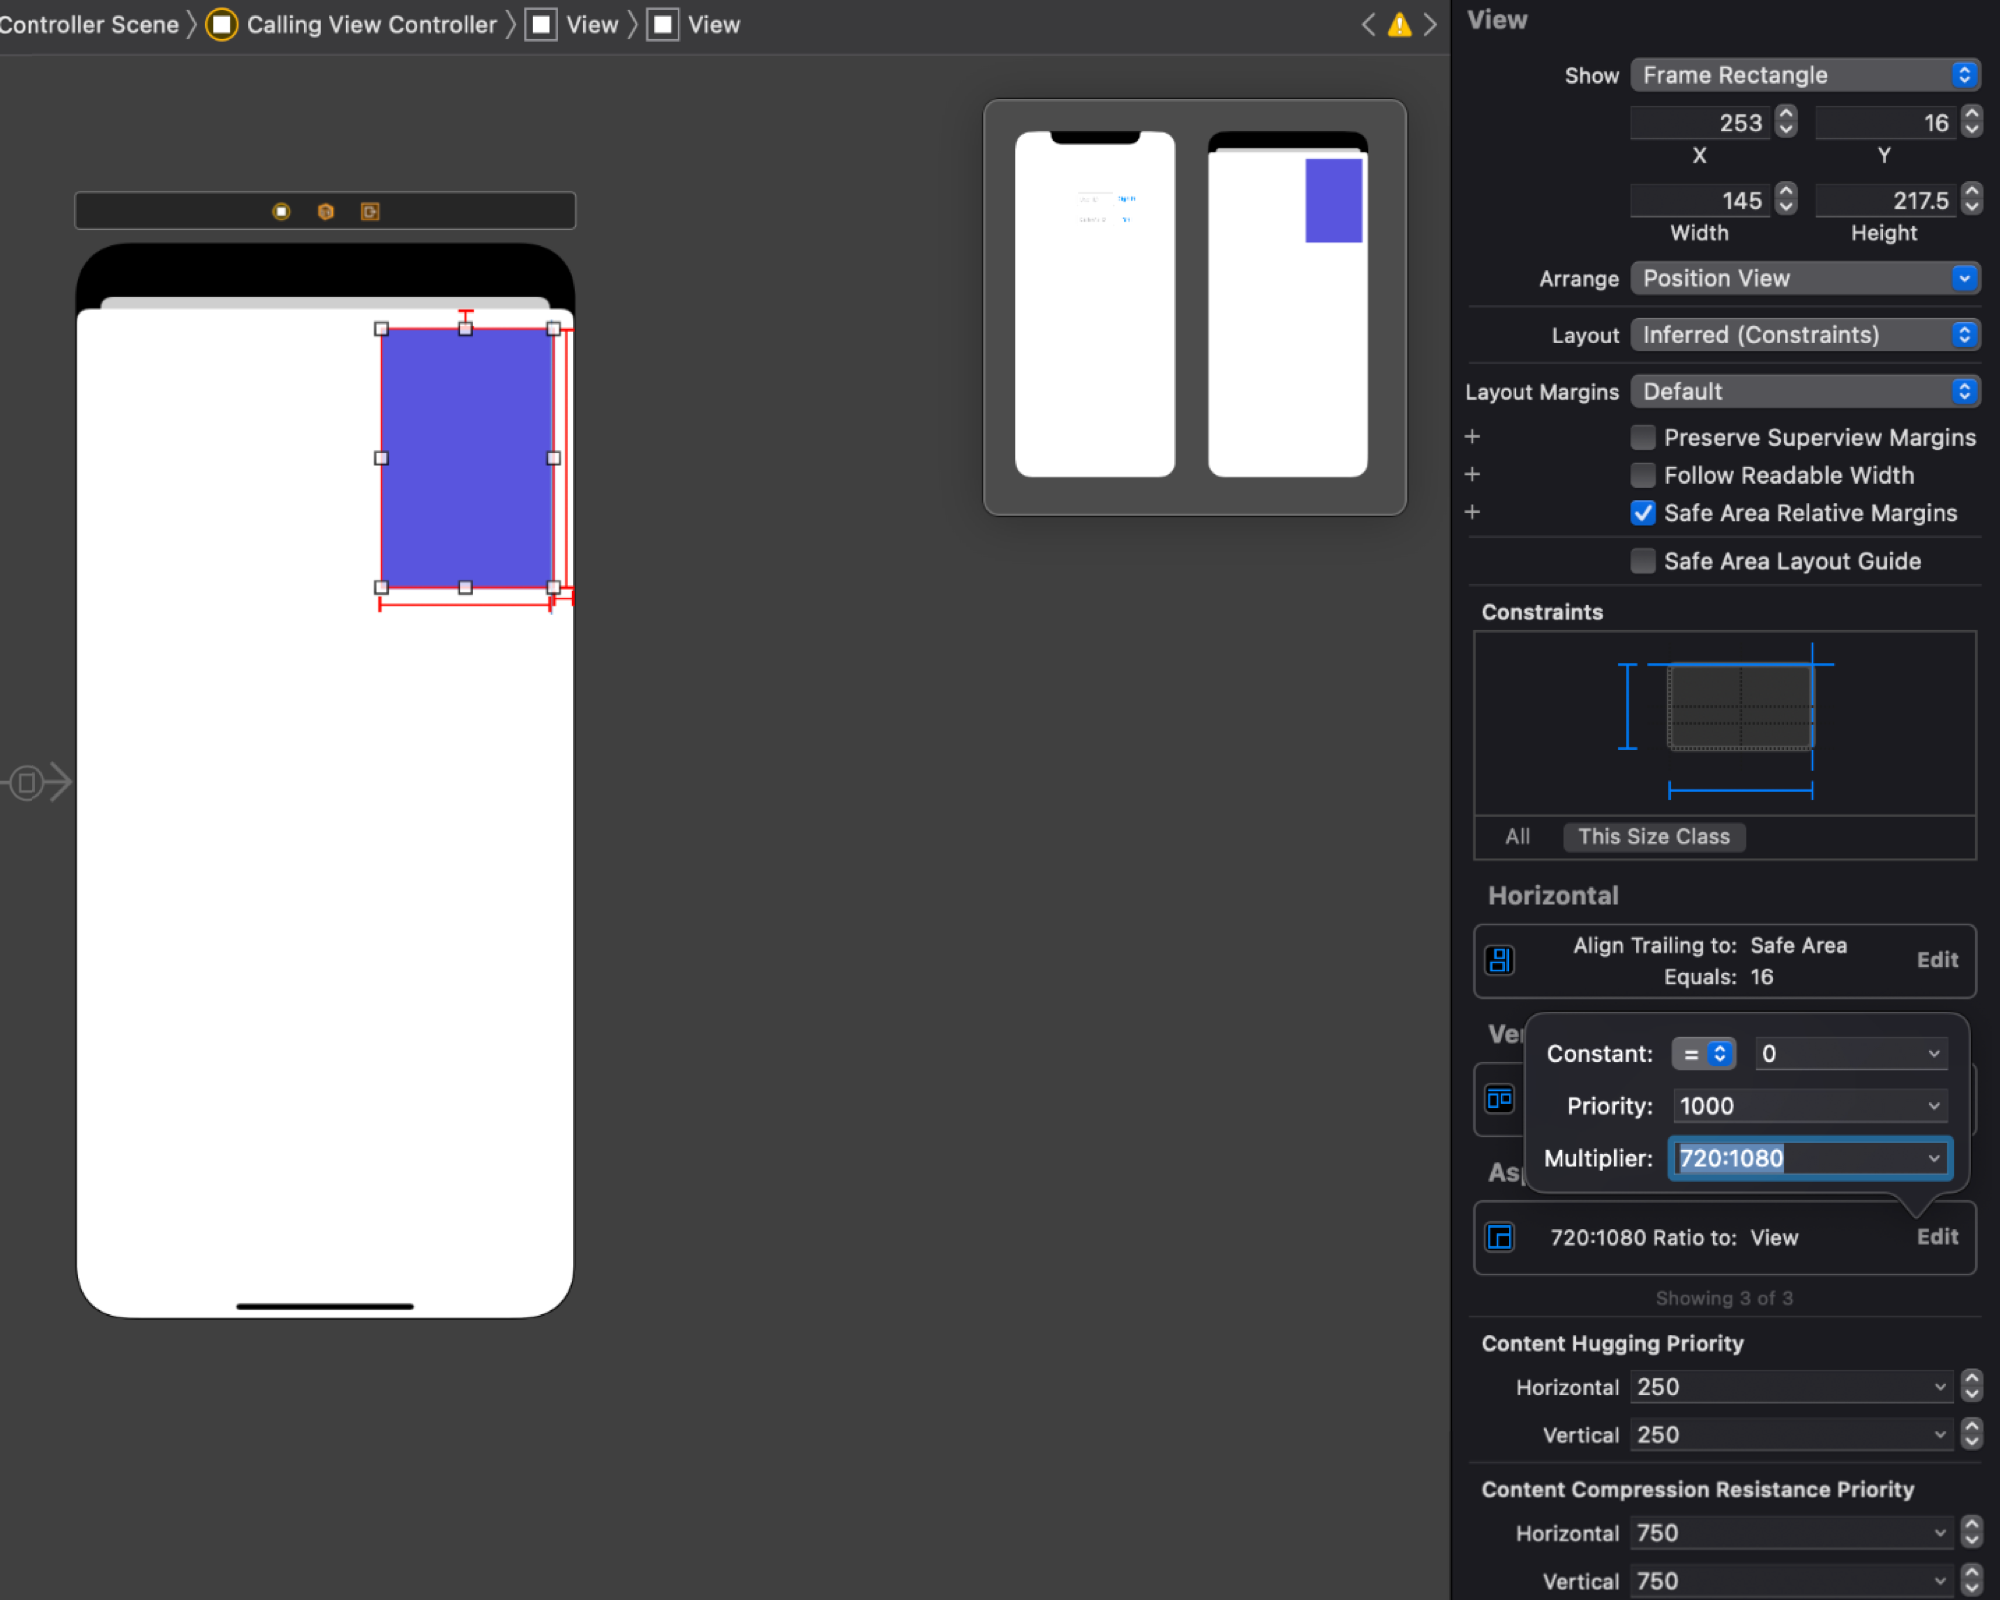Open the Constant value combo box arrow
Image resolution: width=2000 pixels, height=1600 pixels.
click(x=1933, y=1054)
